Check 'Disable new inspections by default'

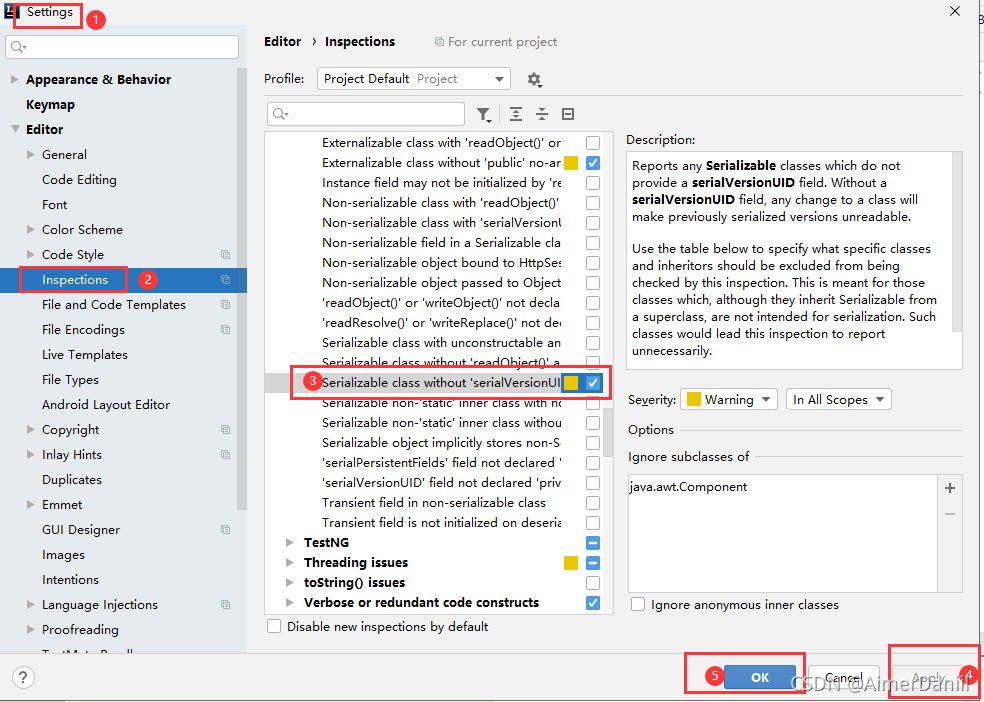(x=274, y=627)
